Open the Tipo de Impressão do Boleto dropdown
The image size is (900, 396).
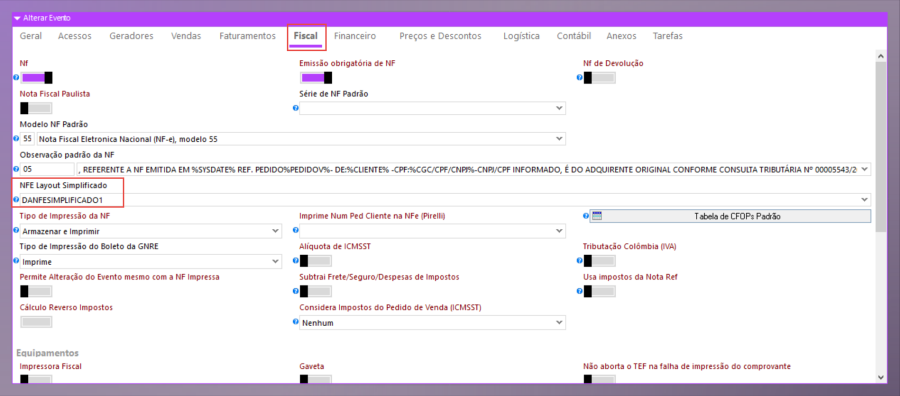point(150,262)
